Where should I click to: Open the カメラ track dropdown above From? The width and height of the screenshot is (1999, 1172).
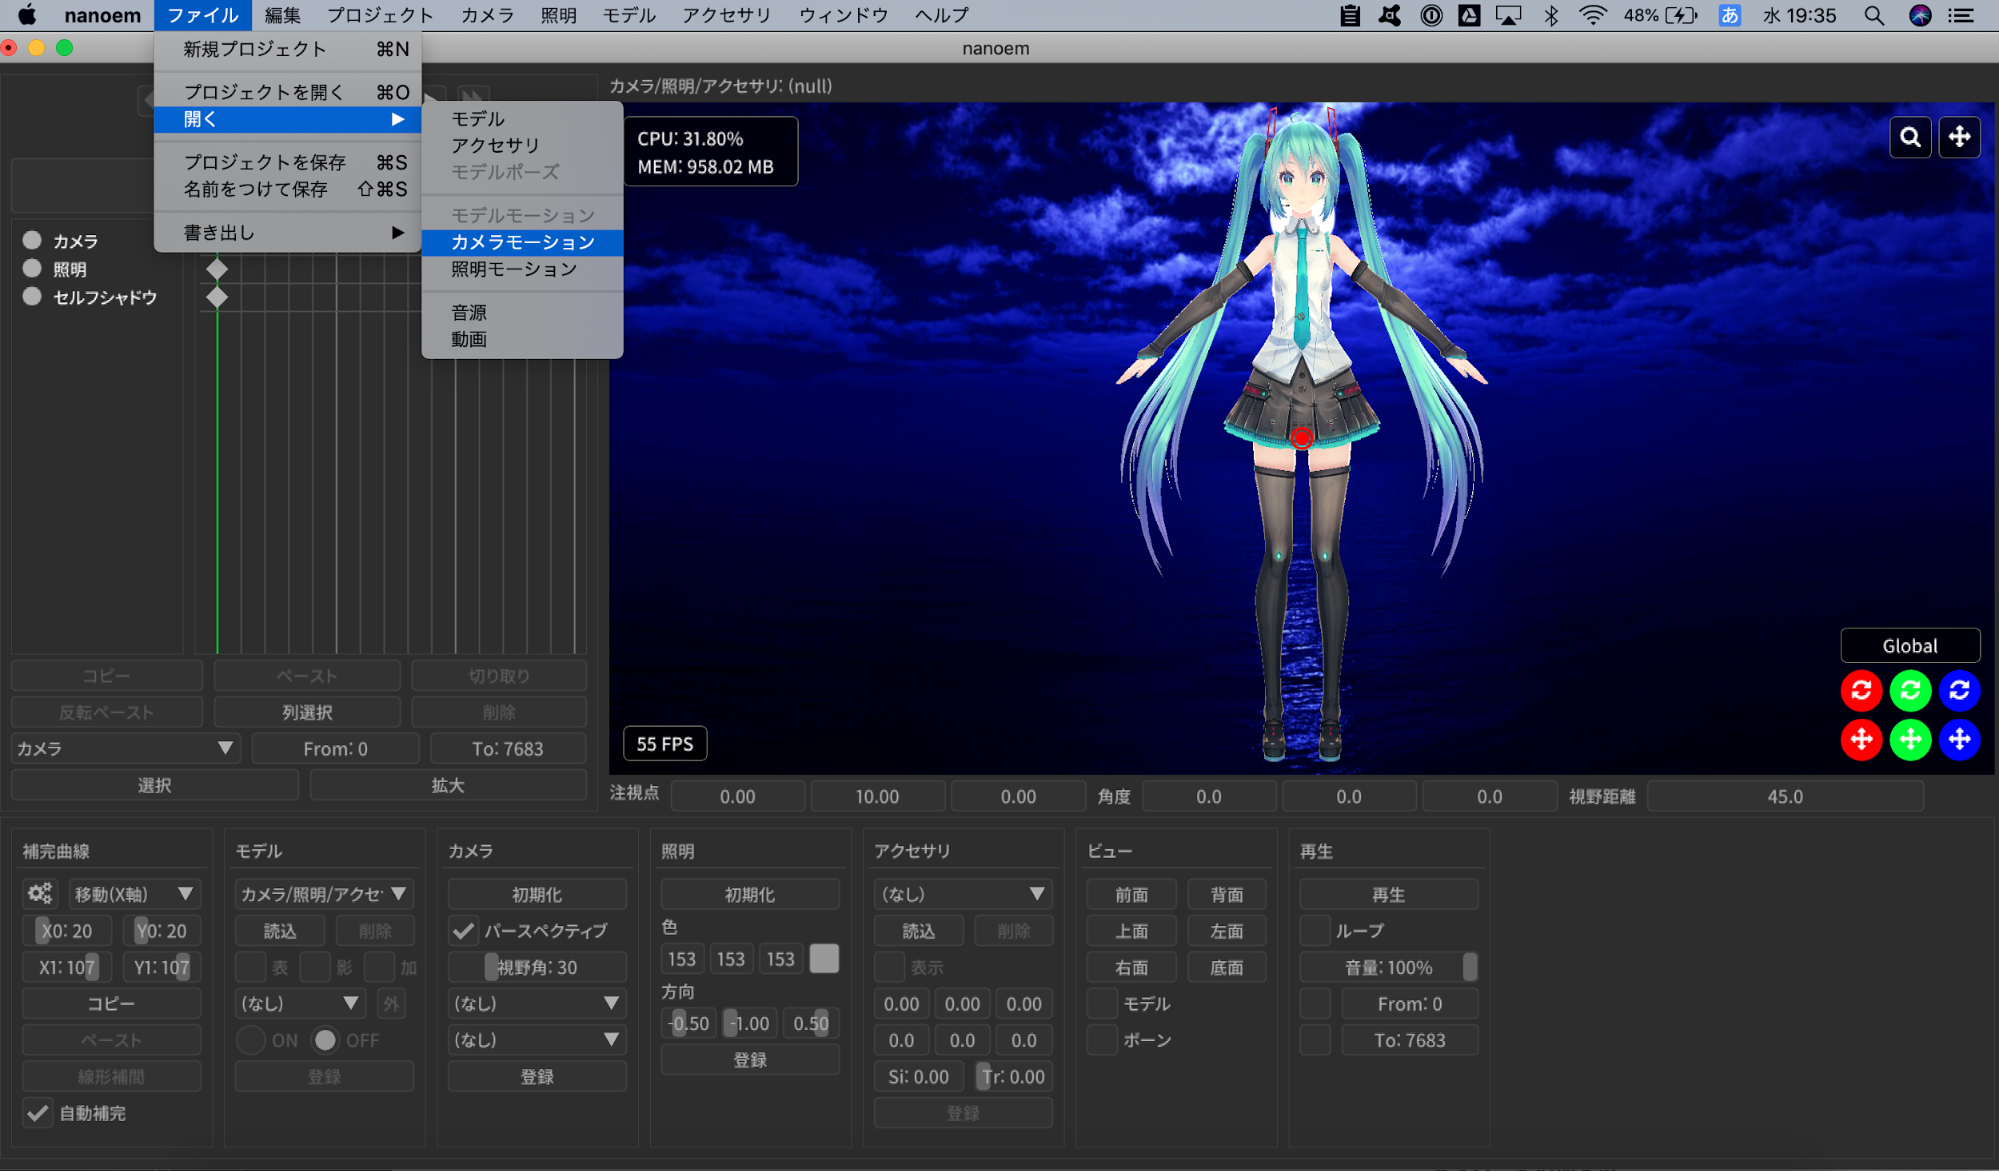click(x=125, y=748)
